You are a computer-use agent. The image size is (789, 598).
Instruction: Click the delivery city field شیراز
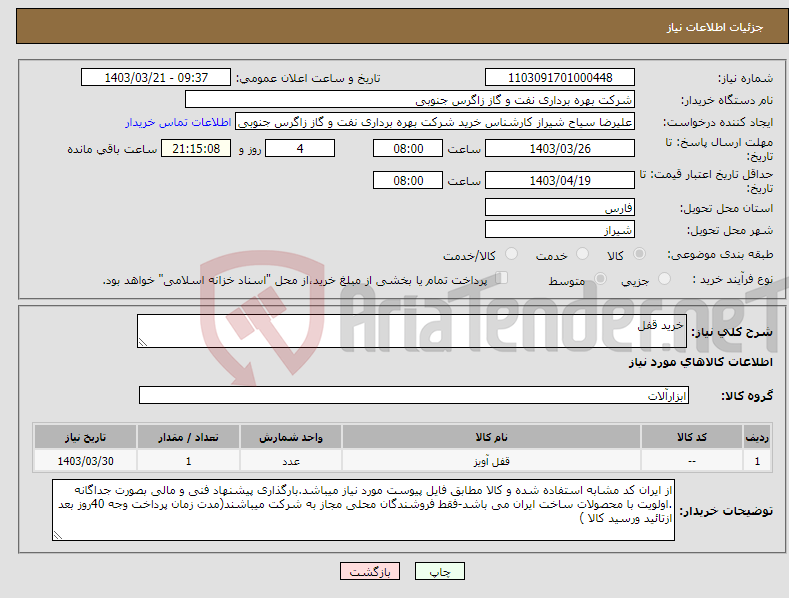560,230
